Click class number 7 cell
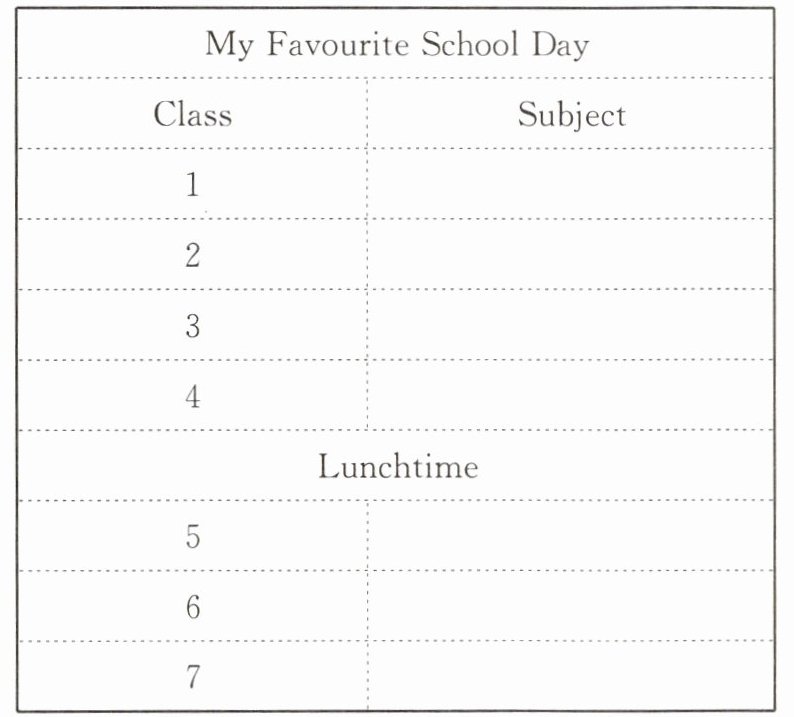This screenshot has height=717, width=794. point(192,677)
